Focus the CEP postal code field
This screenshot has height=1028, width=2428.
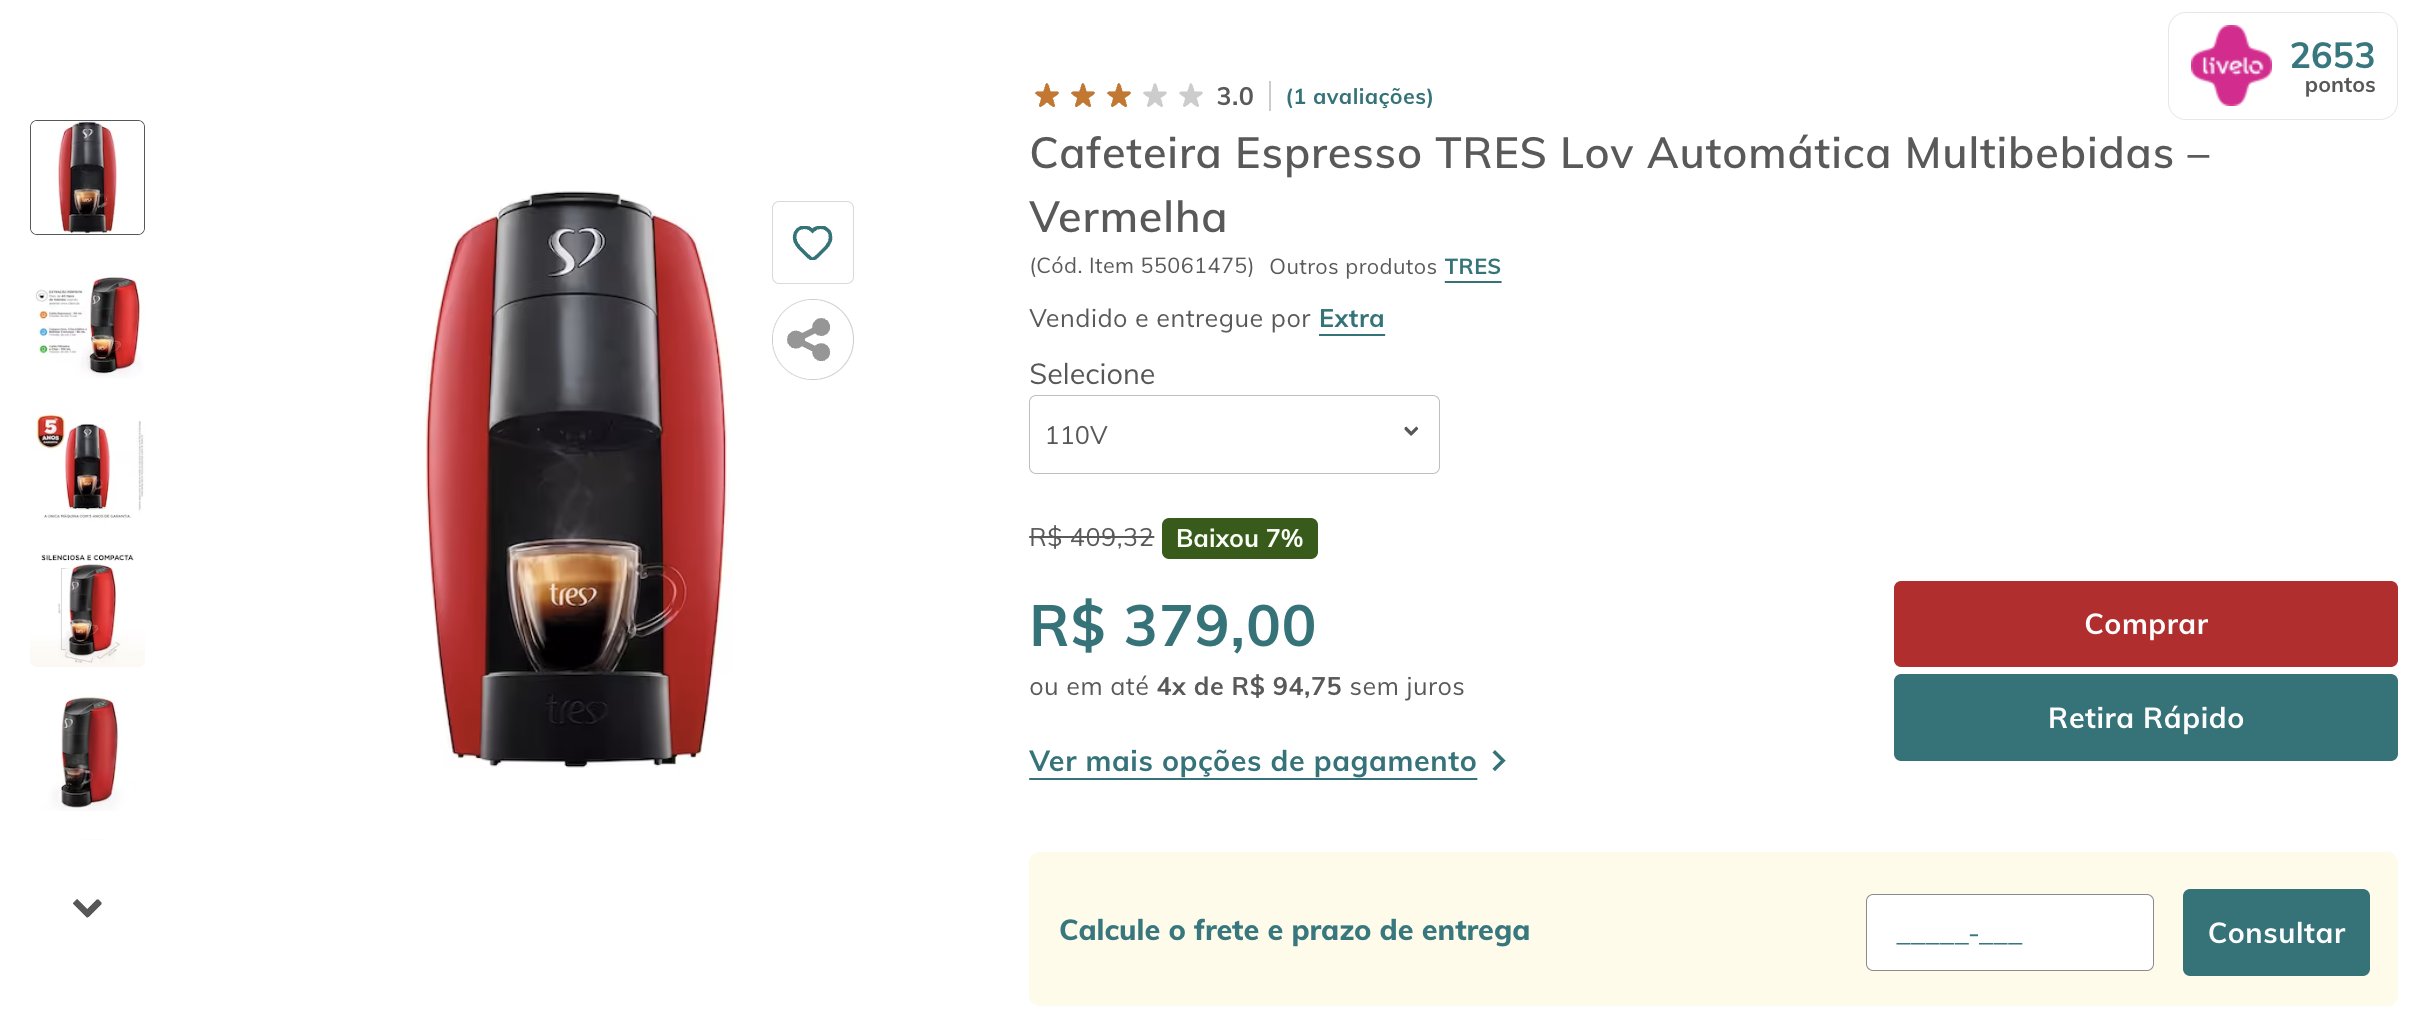click(x=2009, y=933)
